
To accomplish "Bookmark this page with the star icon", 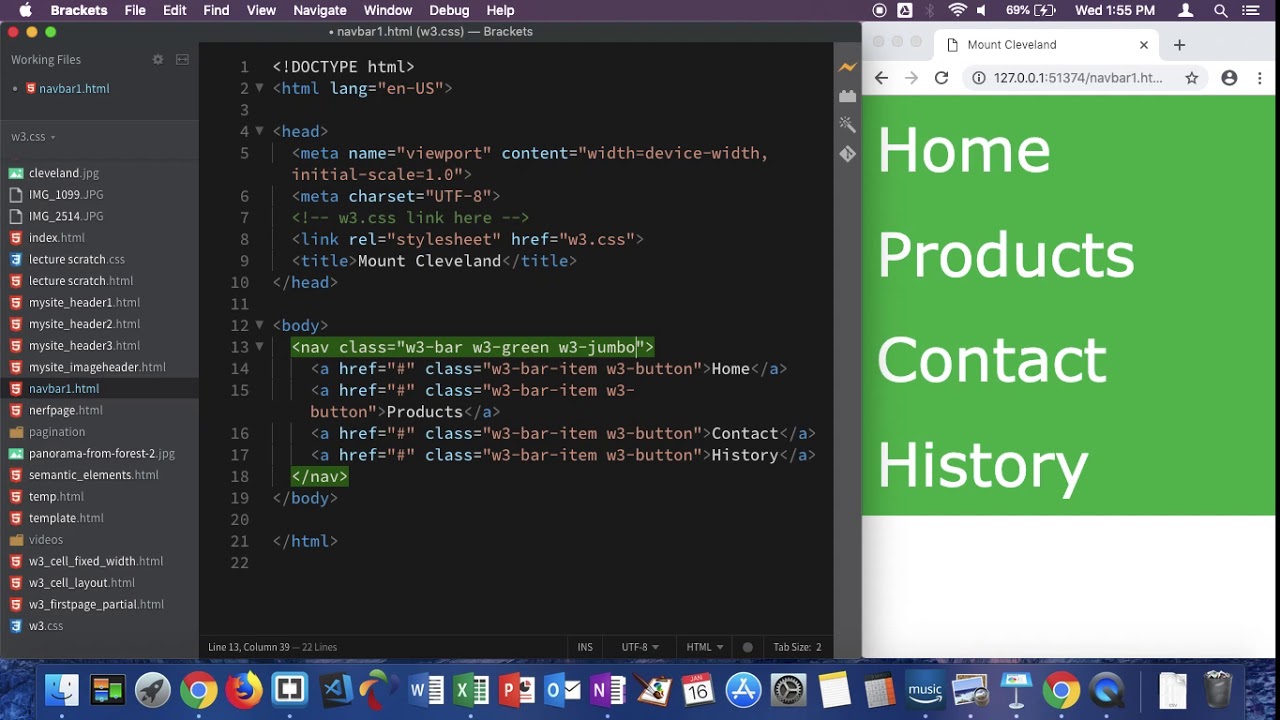I will tap(1191, 78).
